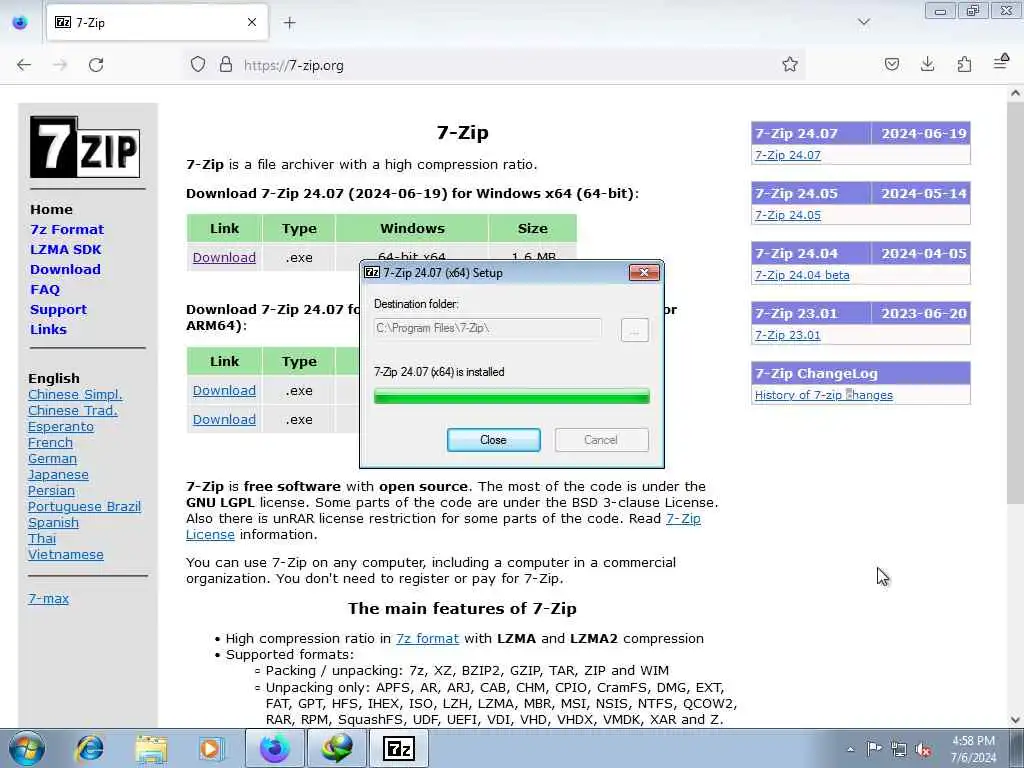The image size is (1024, 768).
Task: Open the Firefox extensions puzzle icon
Action: pos(964,64)
